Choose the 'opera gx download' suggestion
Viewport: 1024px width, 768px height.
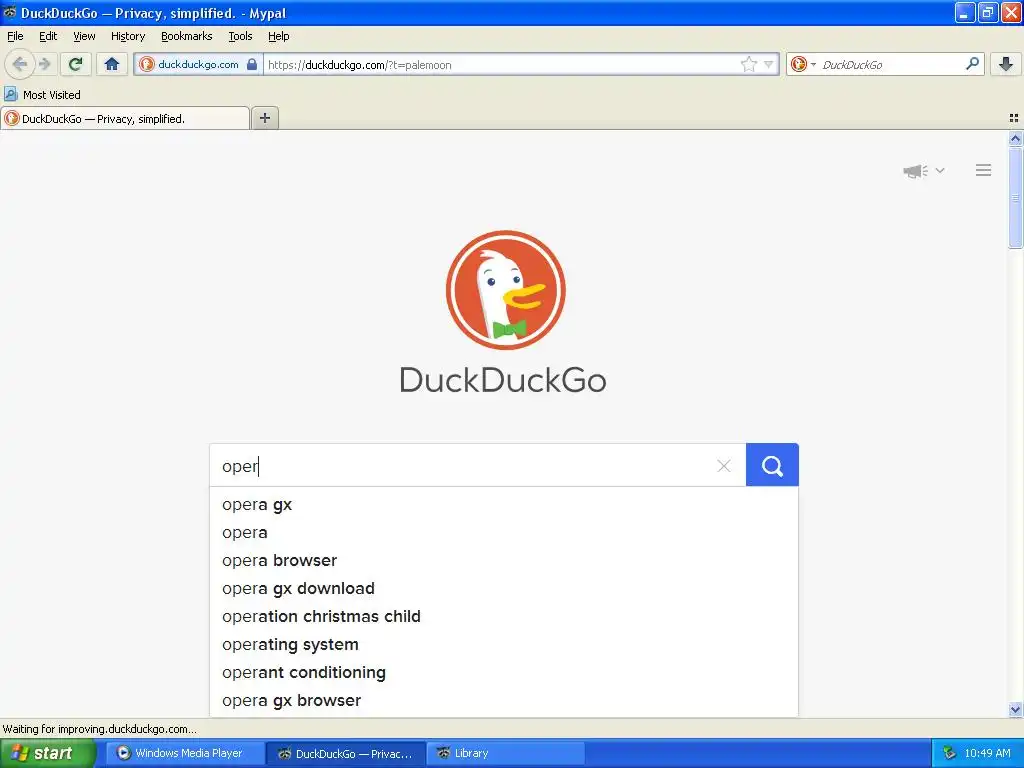pos(504,589)
